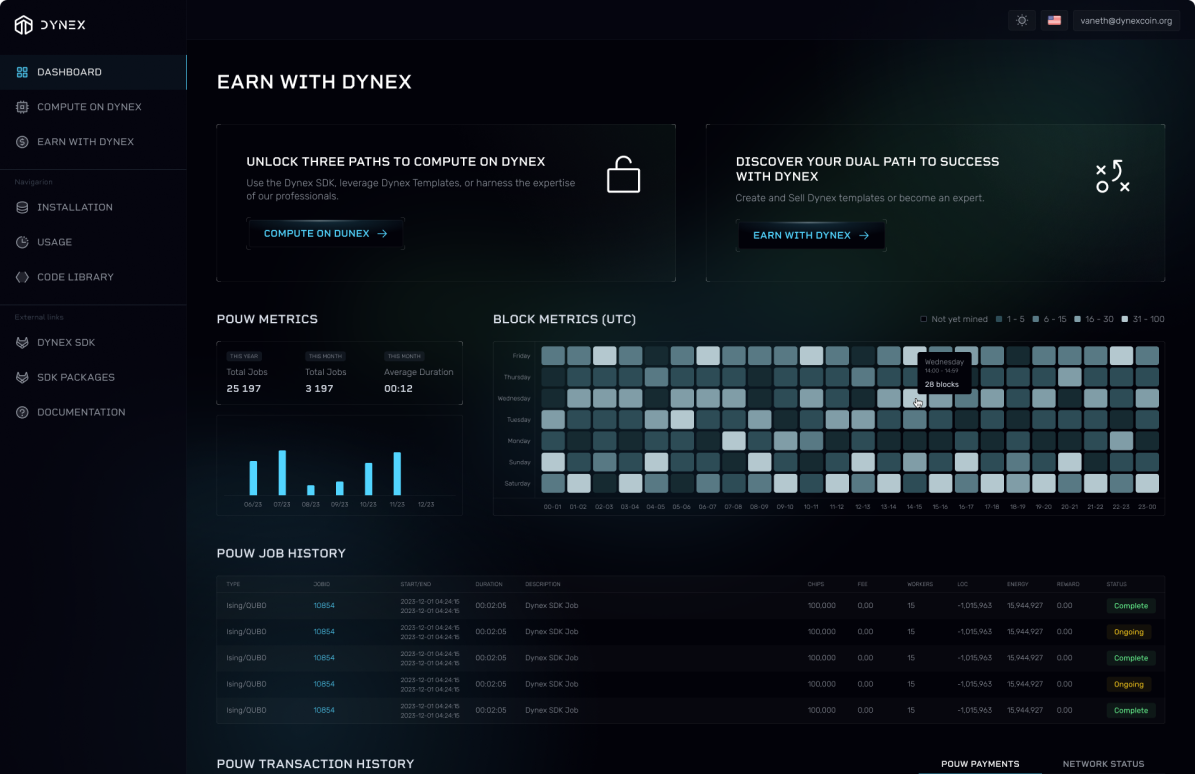Viewport: 1195px width, 774px height.
Task: Select the Installation database icon
Action: point(22,207)
